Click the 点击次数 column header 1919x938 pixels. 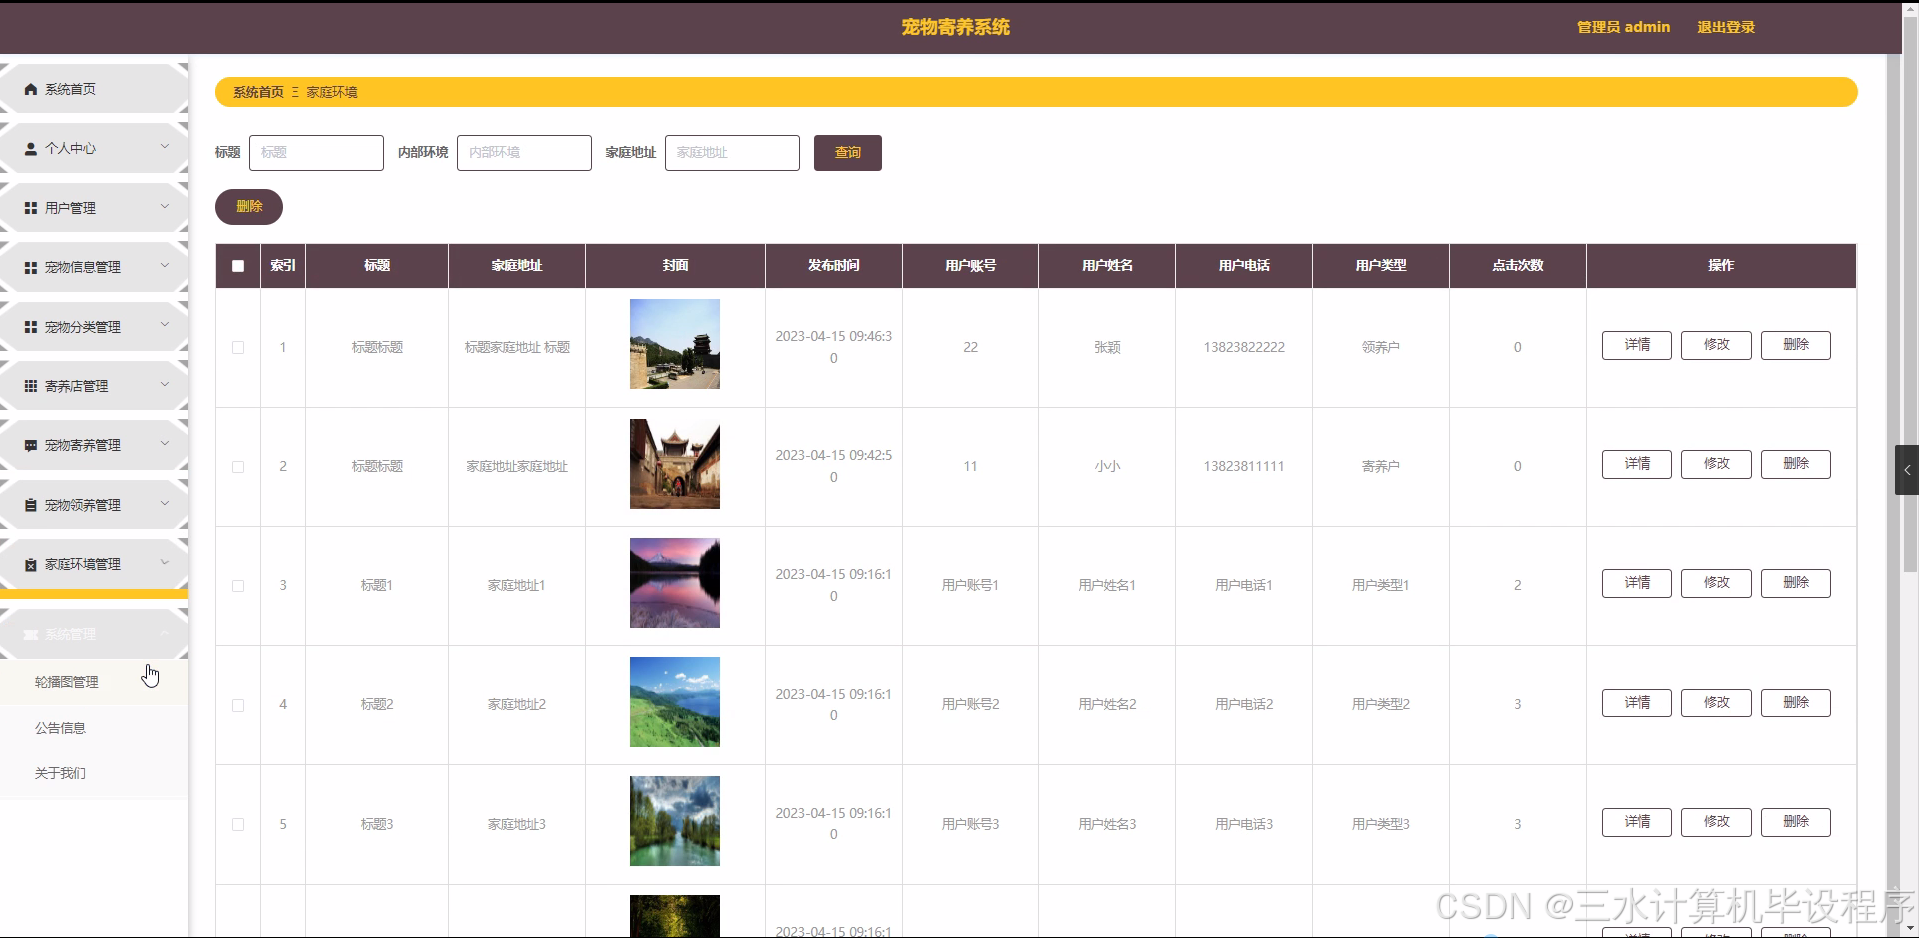pyautogui.click(x=1517, y=266)
